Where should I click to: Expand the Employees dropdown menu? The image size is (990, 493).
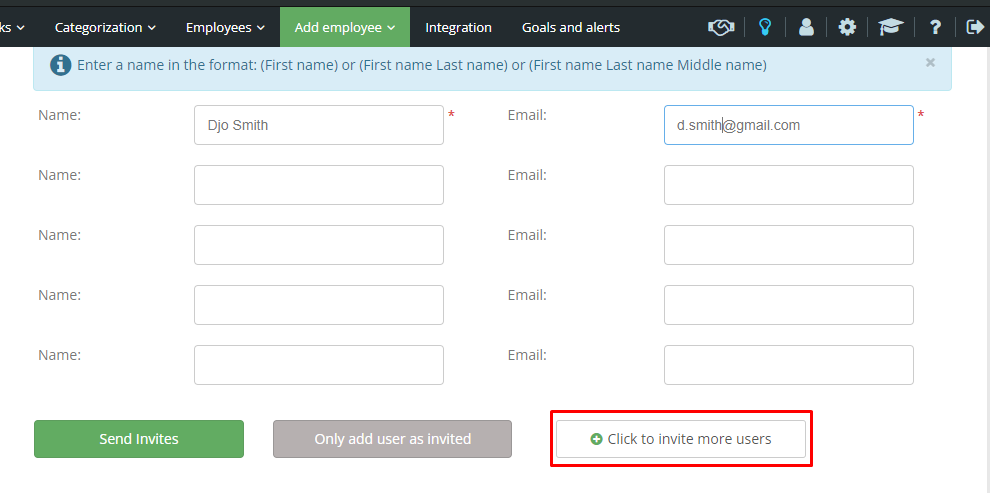point(225,27)
